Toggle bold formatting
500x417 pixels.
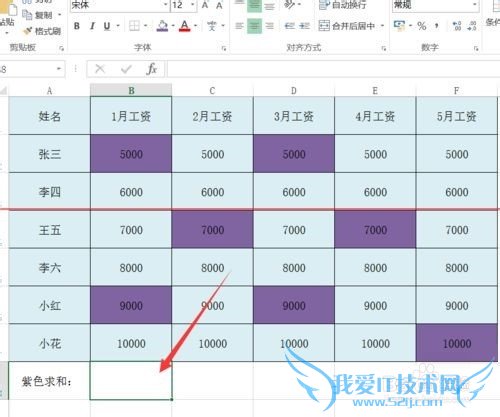point(77,26)
